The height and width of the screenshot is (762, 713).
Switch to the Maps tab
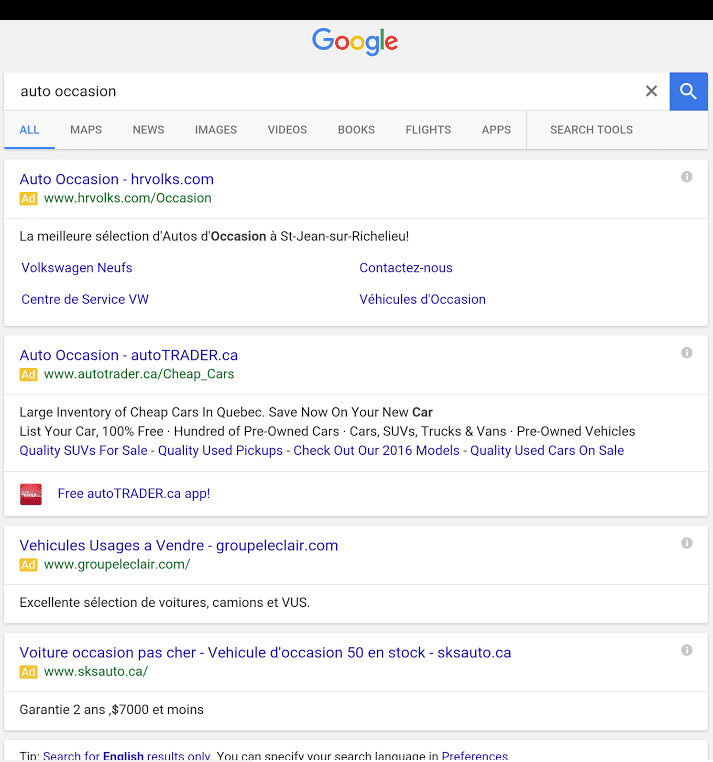pyautogui.click(x=86, y=130)
